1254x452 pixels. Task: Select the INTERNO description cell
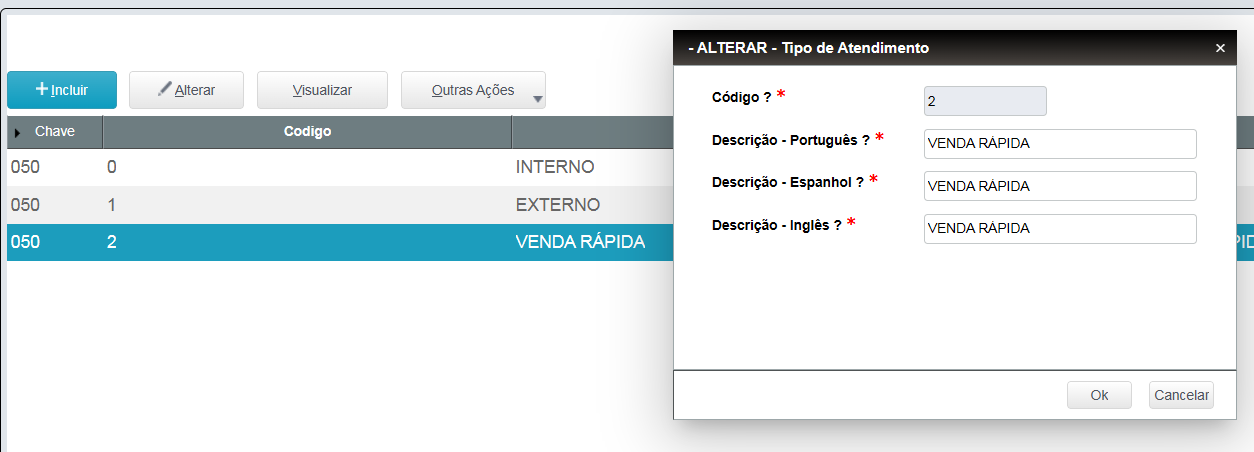(555, 167)
